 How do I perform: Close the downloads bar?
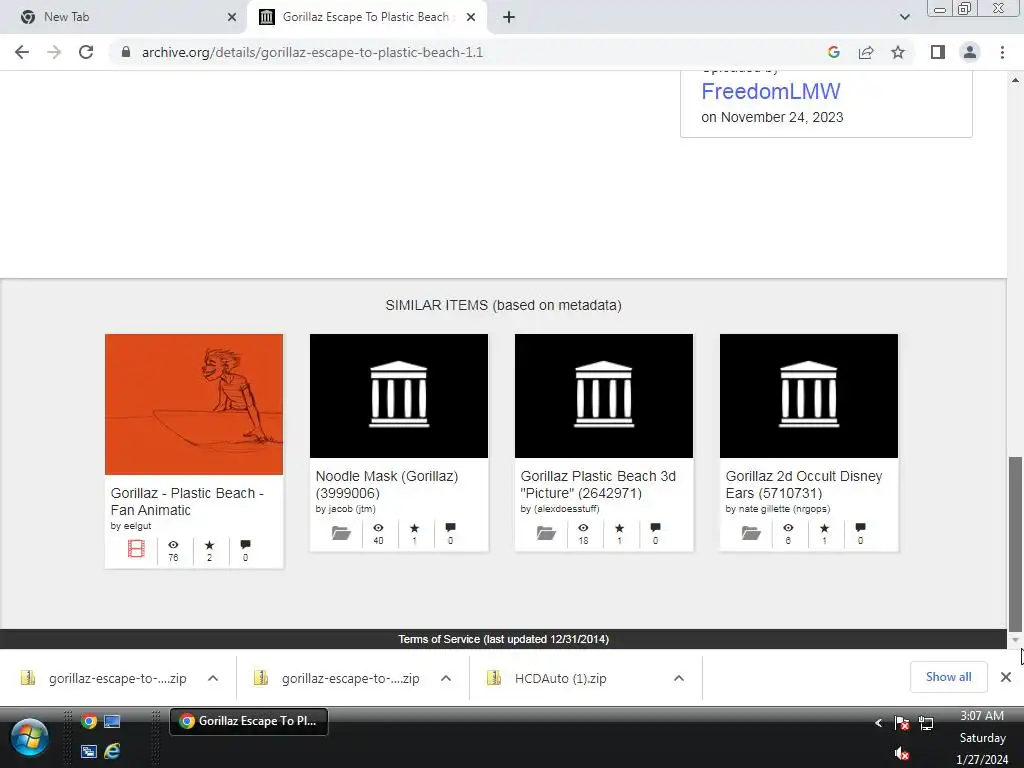[1006, 677]
